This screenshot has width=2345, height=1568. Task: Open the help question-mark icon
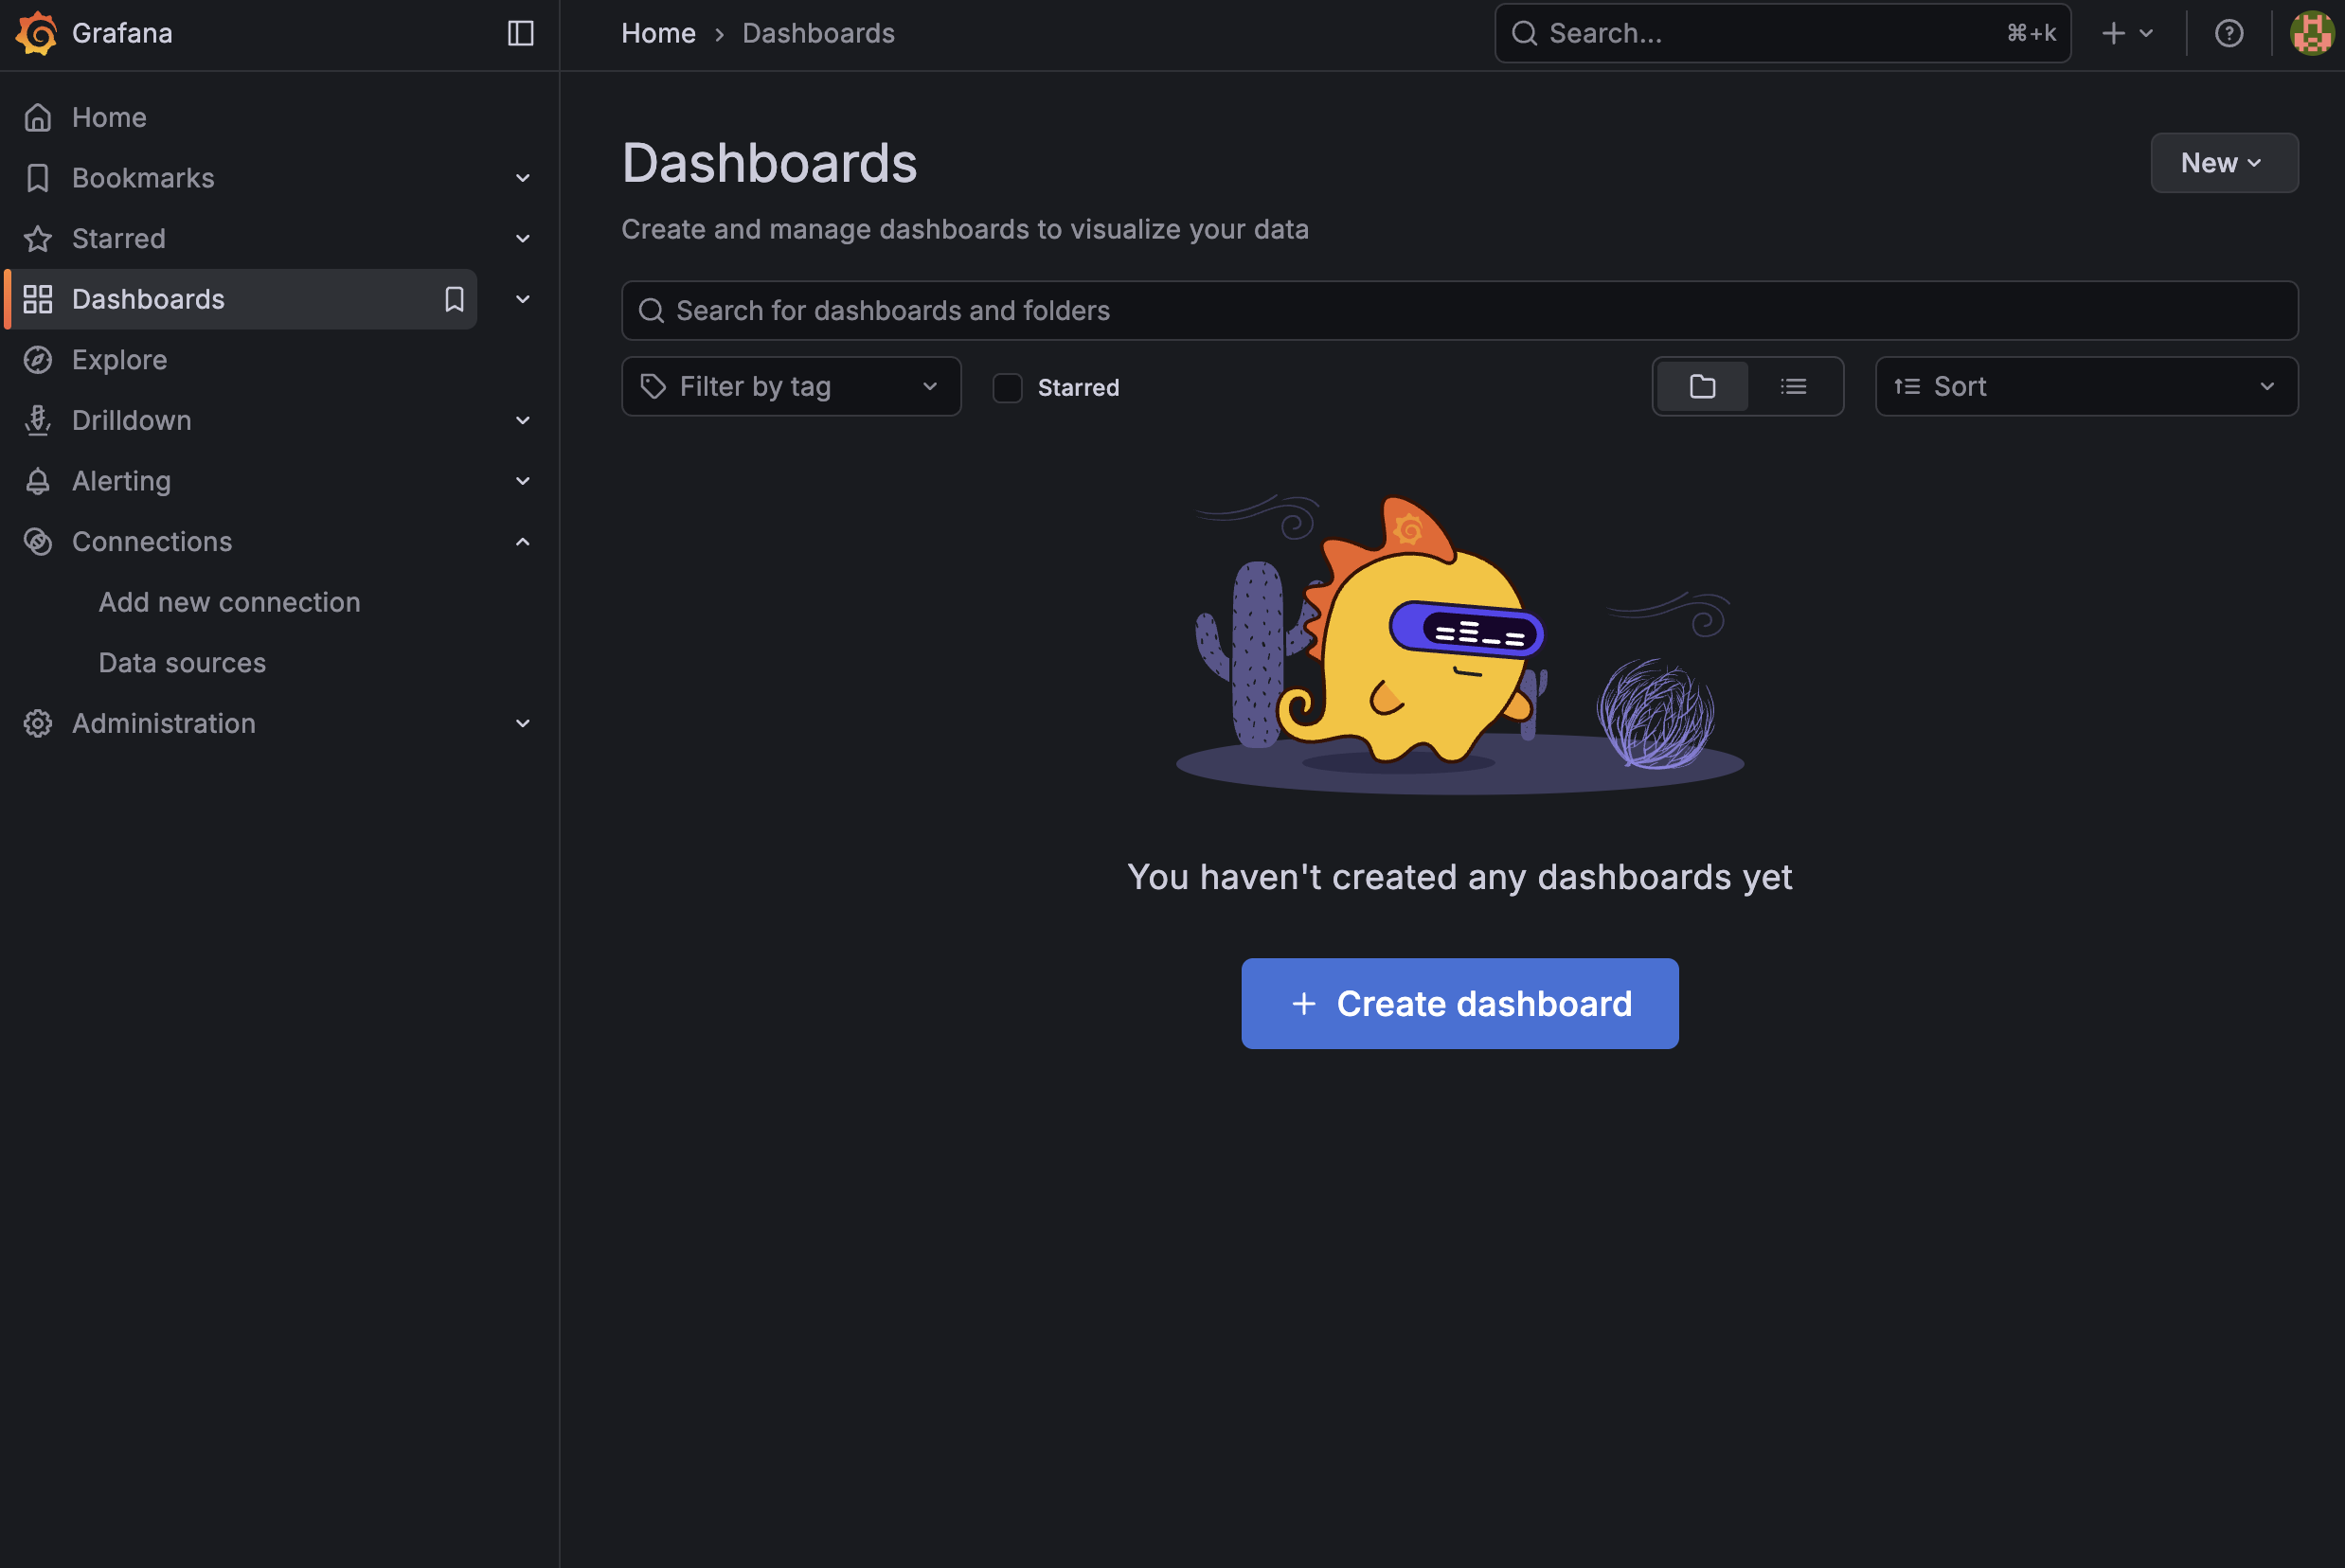click(x=2228, y=33)
